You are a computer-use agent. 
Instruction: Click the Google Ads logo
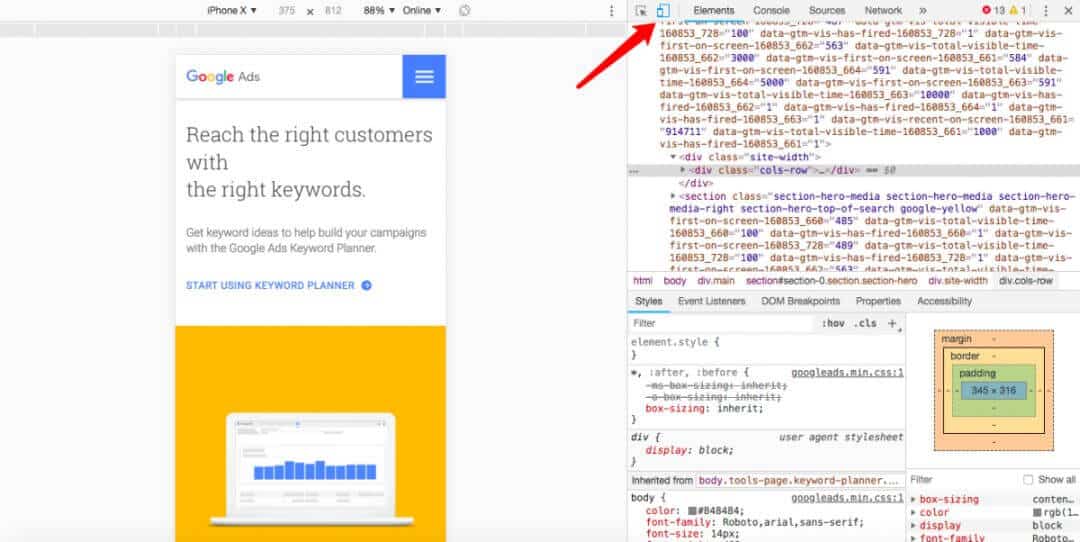[x=223, y=76]
